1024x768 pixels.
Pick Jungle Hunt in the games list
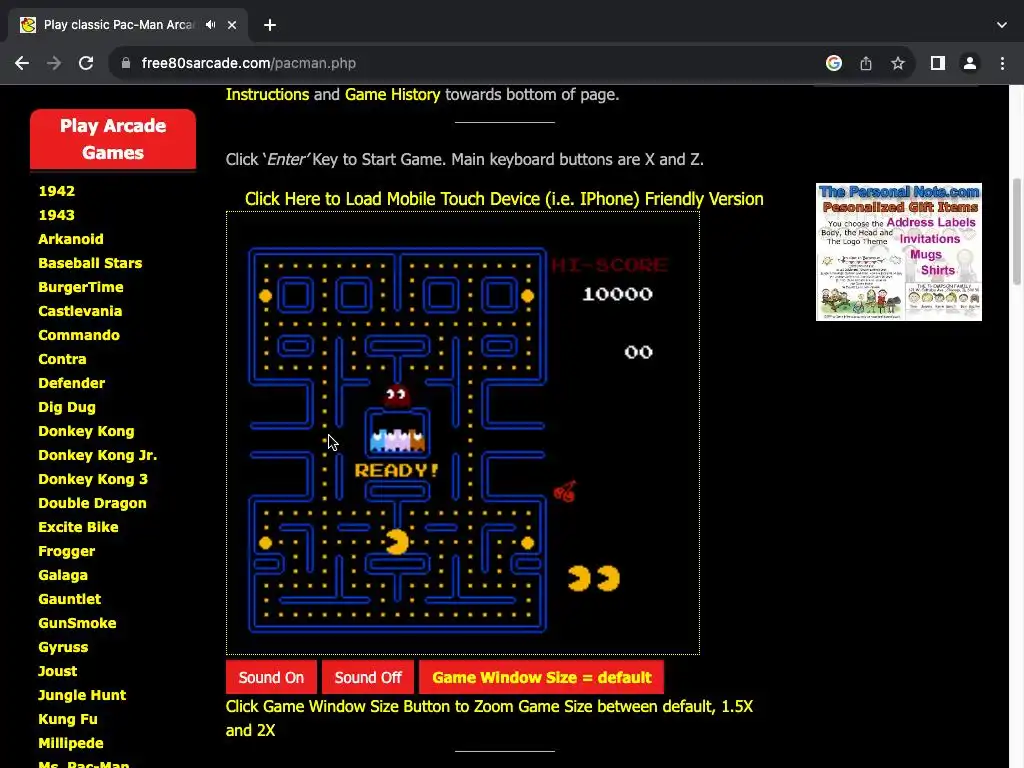82,695
